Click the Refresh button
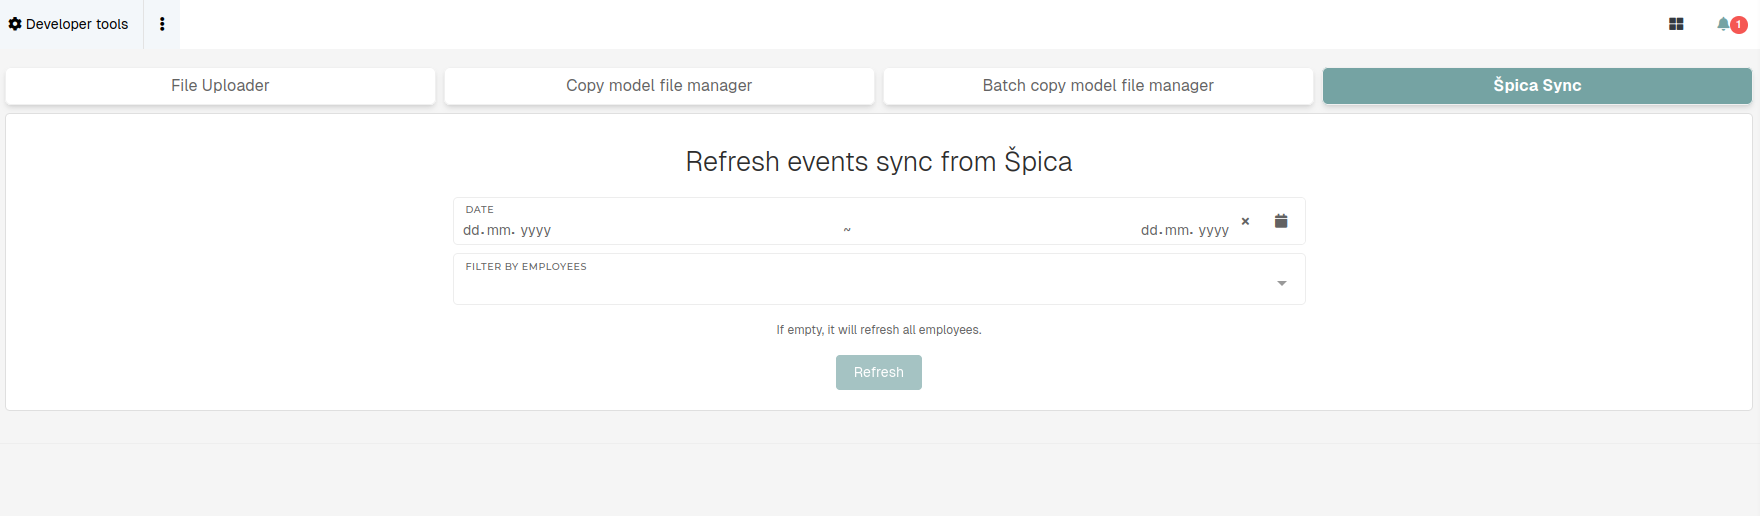The width and height of the screenshot is (1760, 516). coord(879,372)
